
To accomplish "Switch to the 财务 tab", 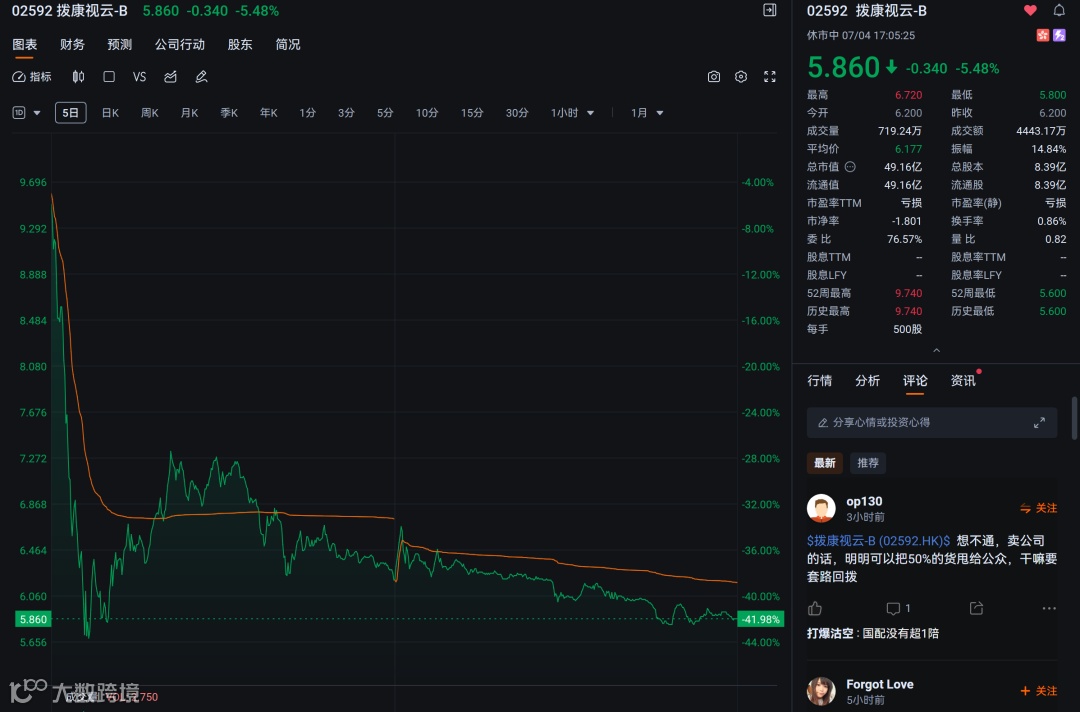I will coord(72,44).
